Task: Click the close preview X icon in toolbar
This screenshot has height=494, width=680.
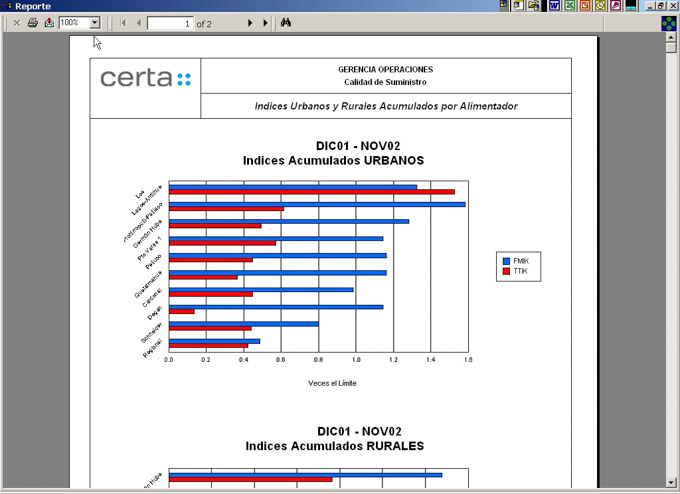Action: coord(16,22)
